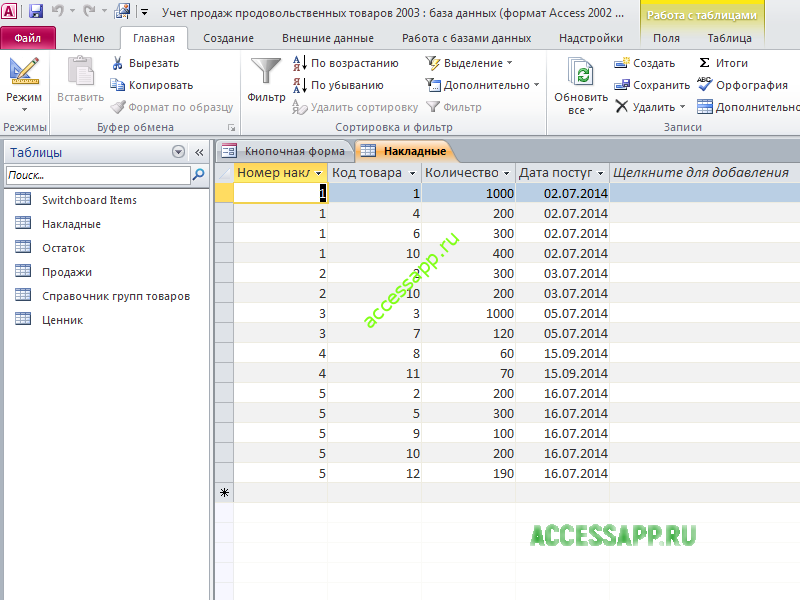Image resolution: width=800 pixels, height=600 pixels.
Task: Open the Количество column dropdown arrow
Action: click(506, 173)
